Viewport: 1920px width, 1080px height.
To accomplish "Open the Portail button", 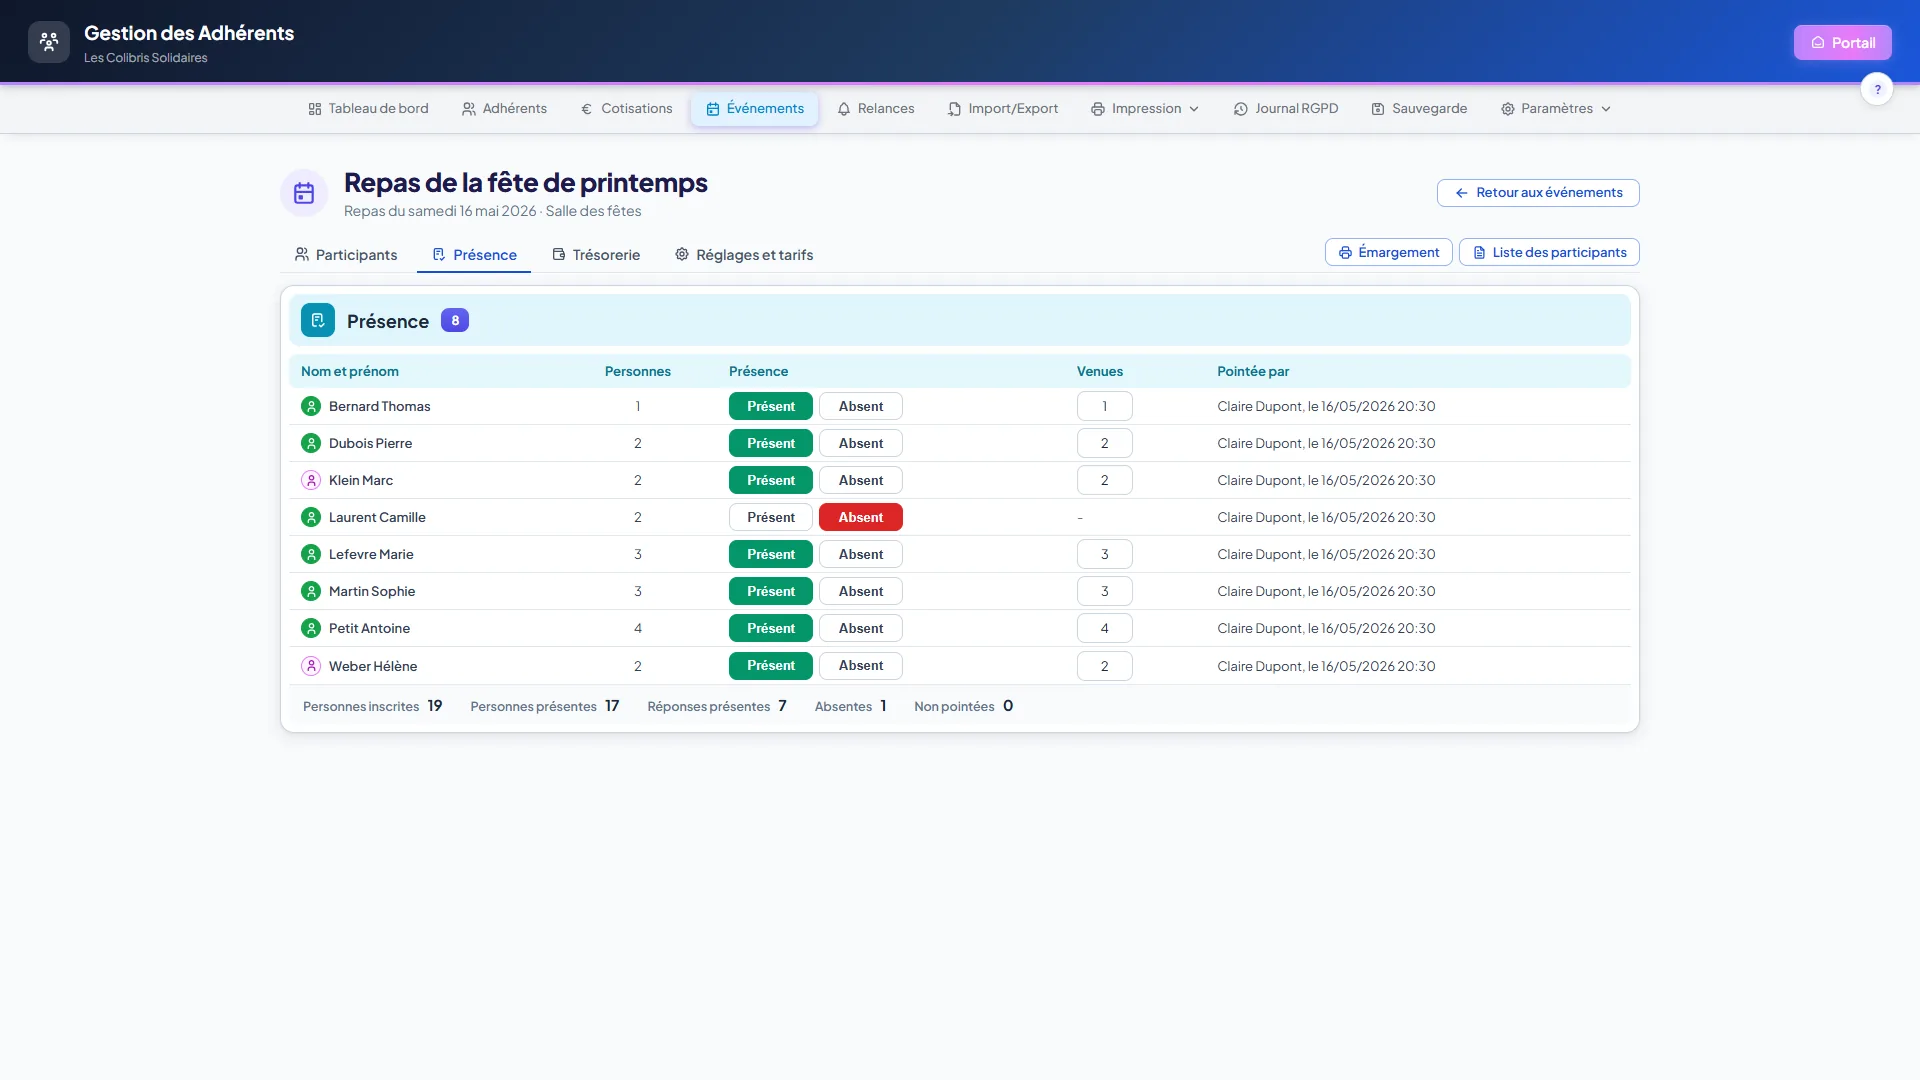I will tap(1842, 43).
